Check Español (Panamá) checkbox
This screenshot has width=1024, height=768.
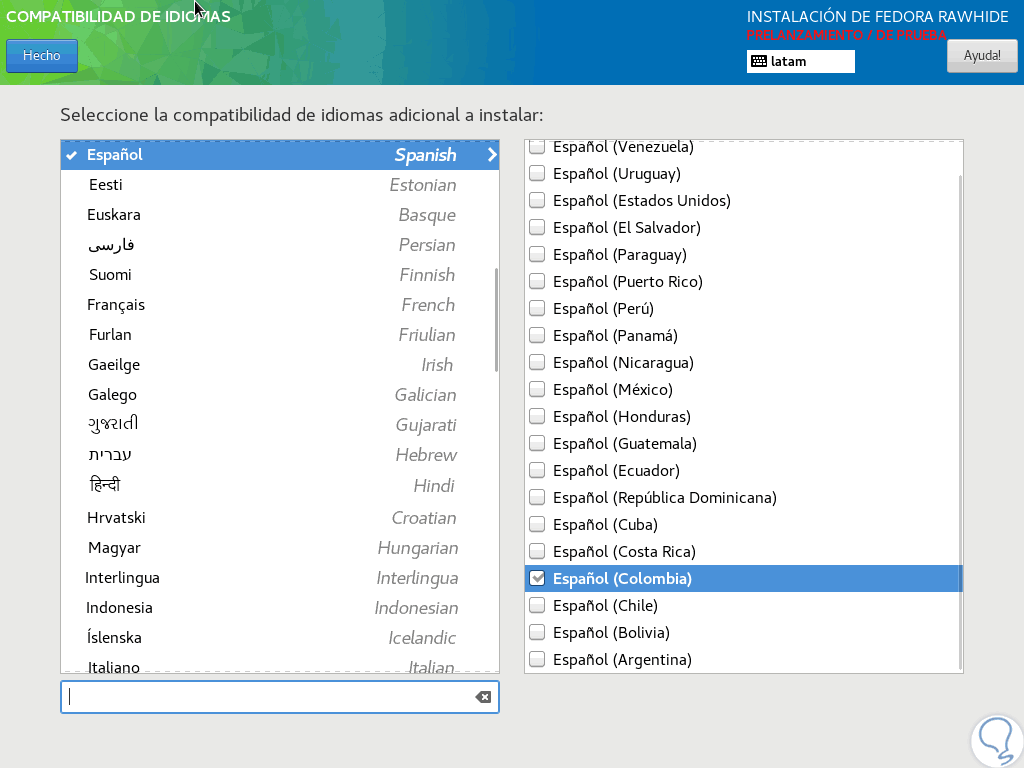point(537,336)
